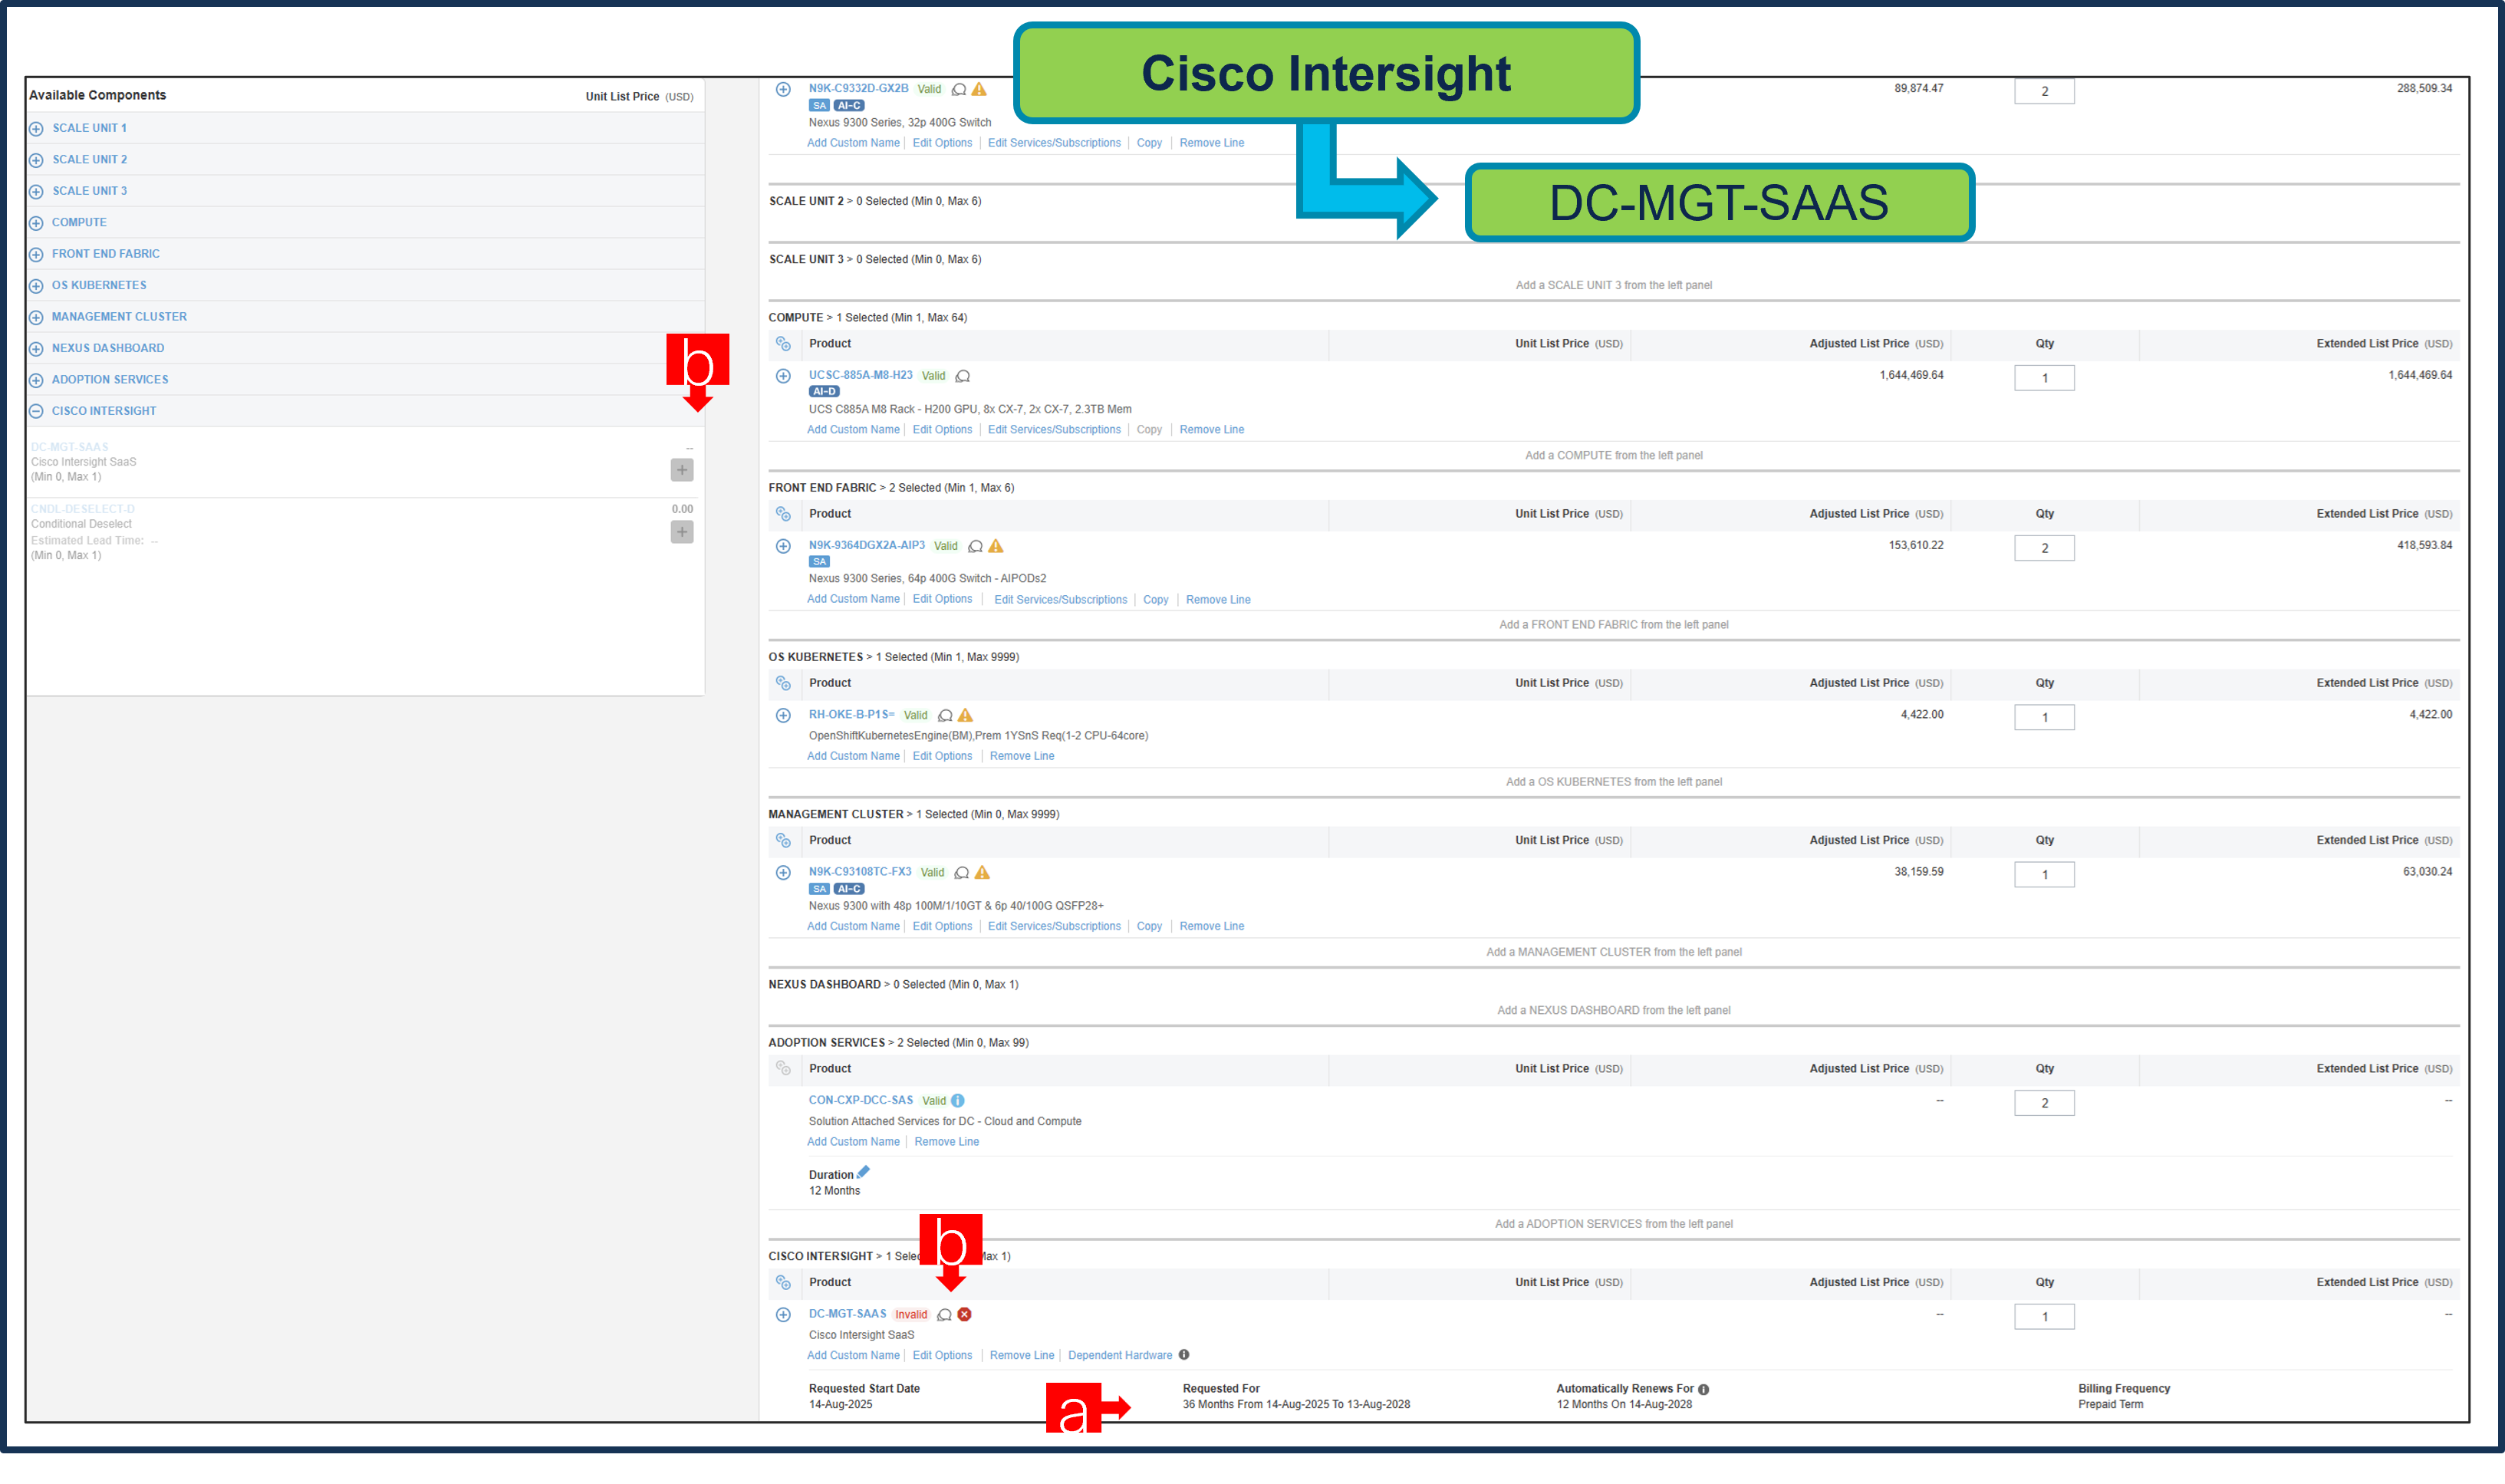
Task: Expand details for N9K-9364DGX2A-AIP3 line
Action: point(783,546)
